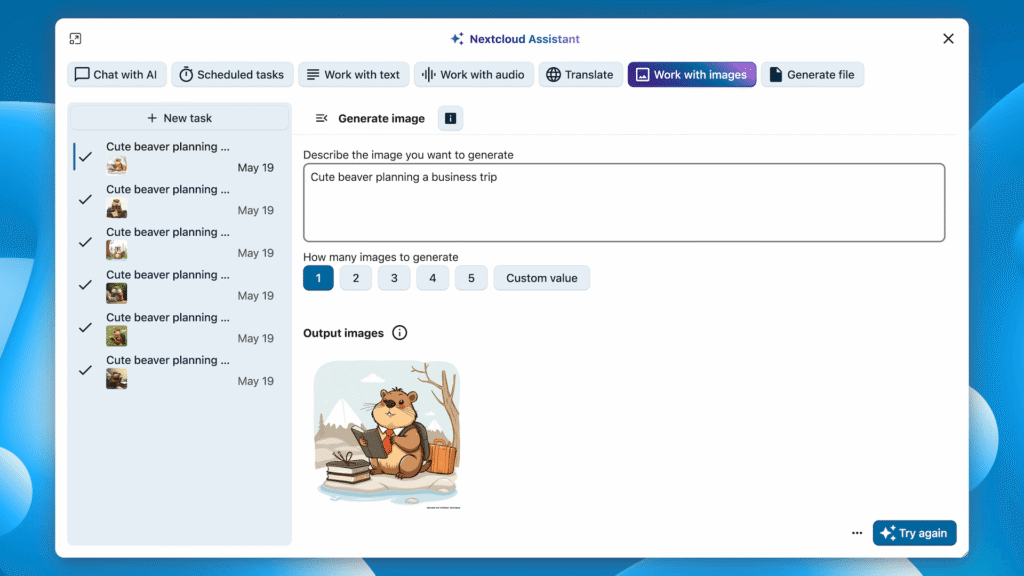This screenshot has height=576, width=1024.
Task: Switch to Work with audio tab
Action: pos(473,74)
